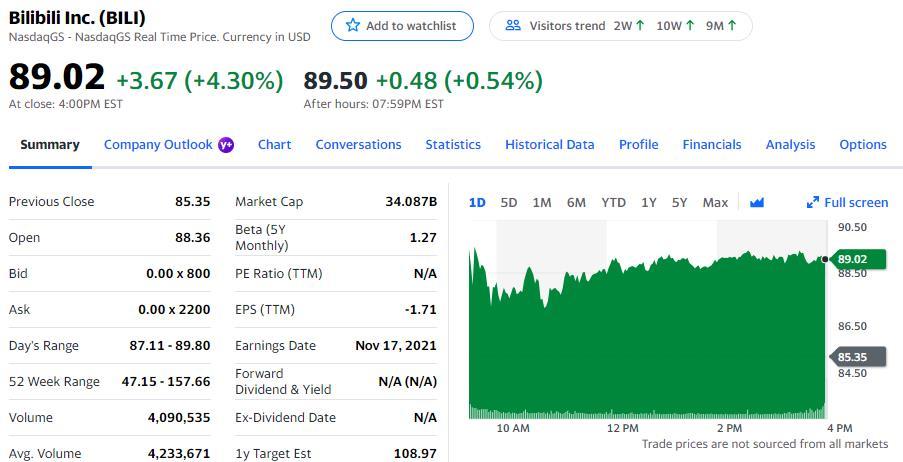Click the Ask value 0.00 x 2200
903x462 pixels.
click(x=174, y=310)
